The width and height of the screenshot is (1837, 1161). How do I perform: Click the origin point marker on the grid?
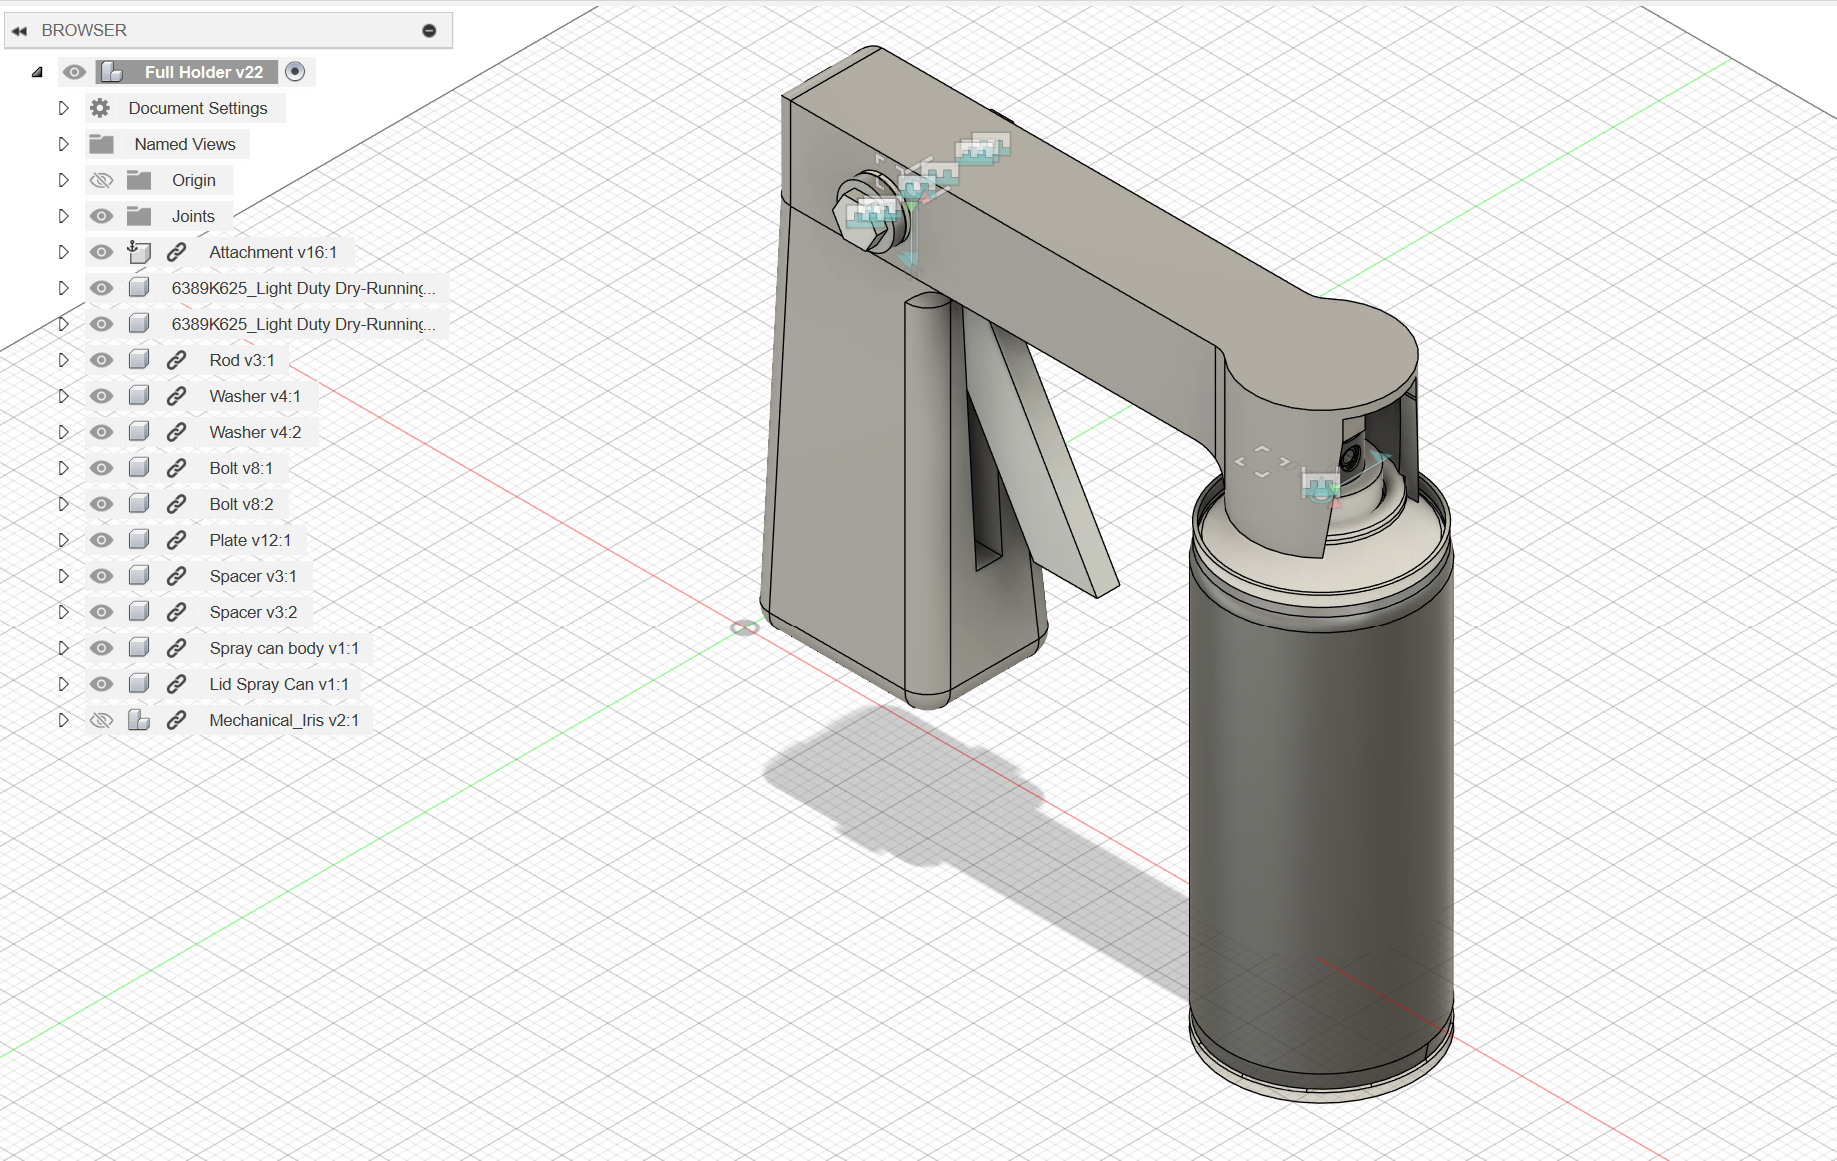click(x=744, y=628)
